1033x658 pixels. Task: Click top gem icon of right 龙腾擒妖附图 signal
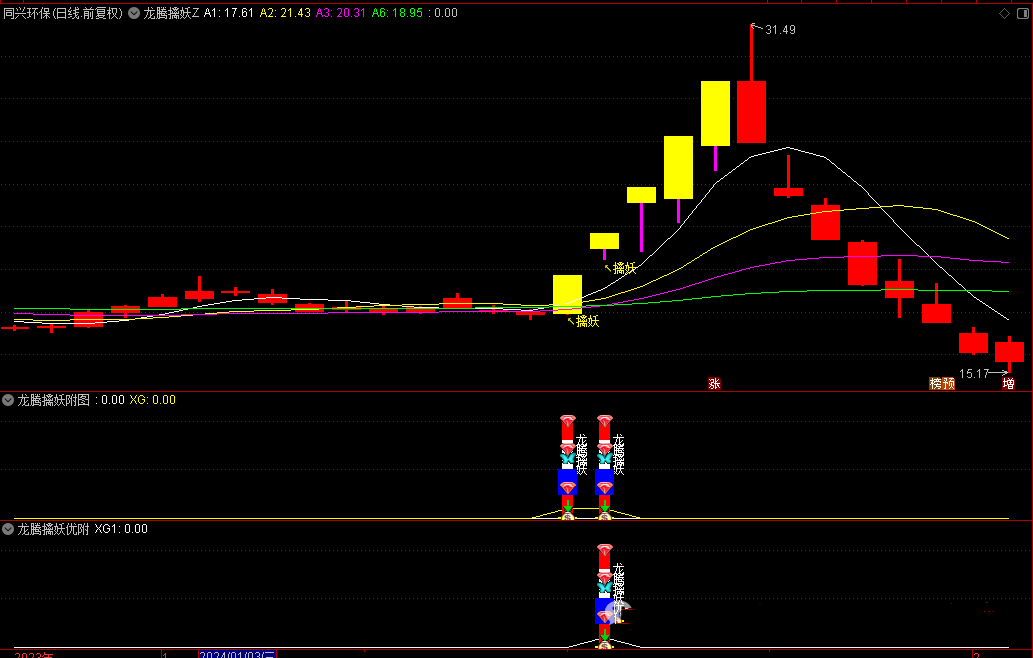604,421
